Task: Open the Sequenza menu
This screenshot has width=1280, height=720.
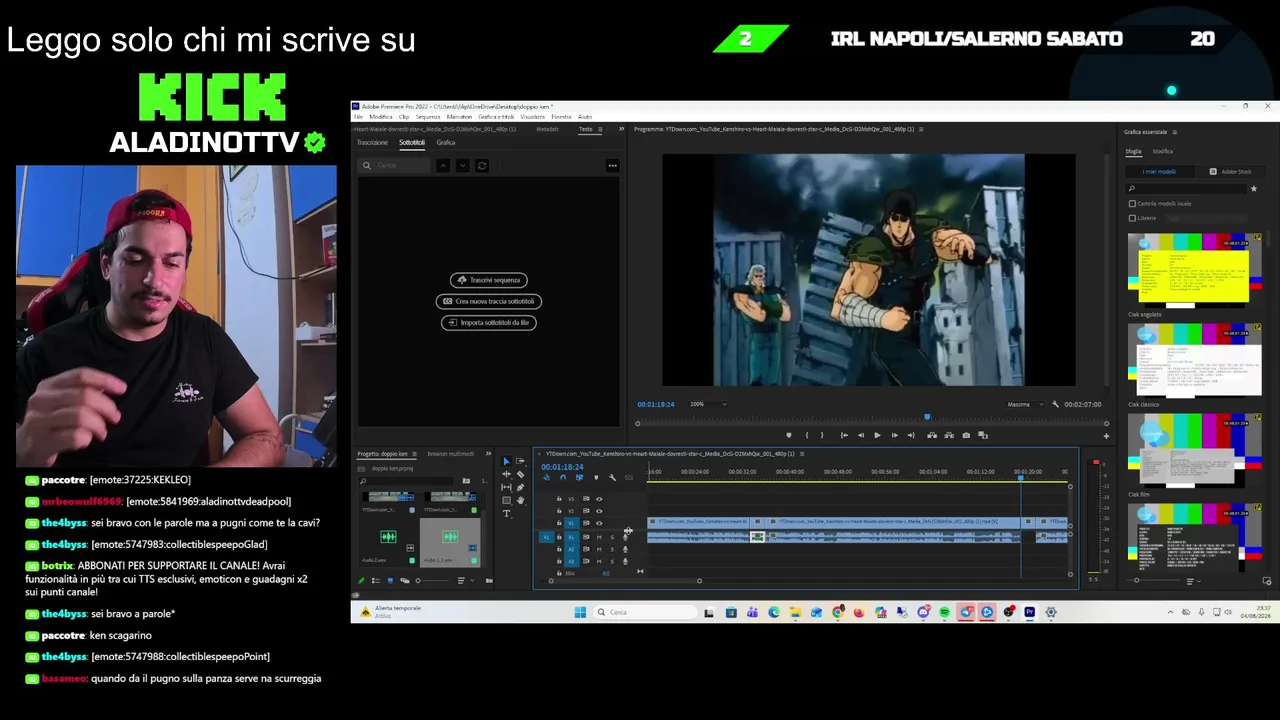Action: (428, 117)
